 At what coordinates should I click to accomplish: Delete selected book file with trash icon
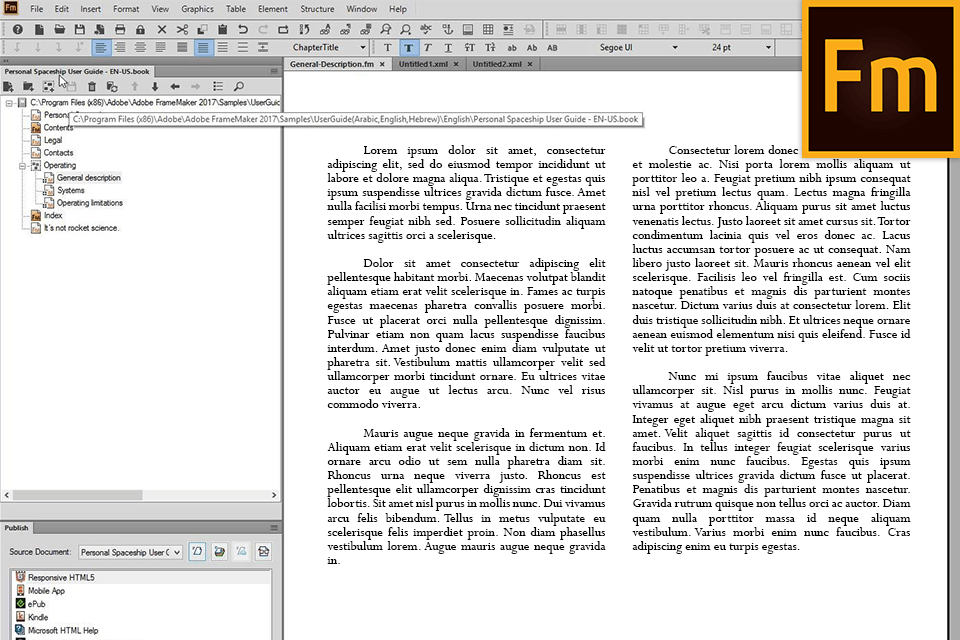[92, 86]
